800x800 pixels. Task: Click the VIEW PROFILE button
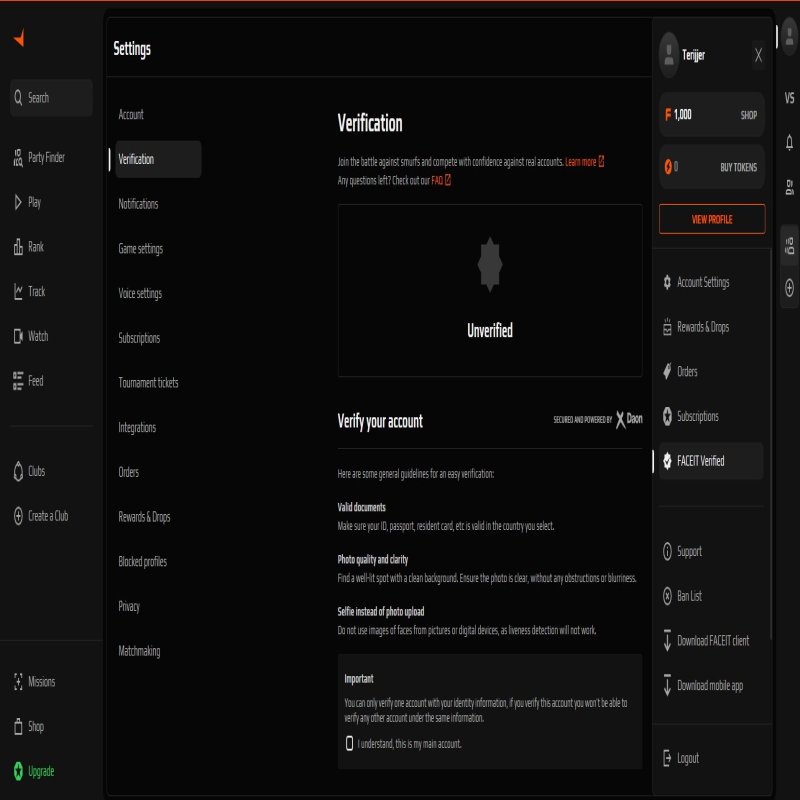coord(711,219)
